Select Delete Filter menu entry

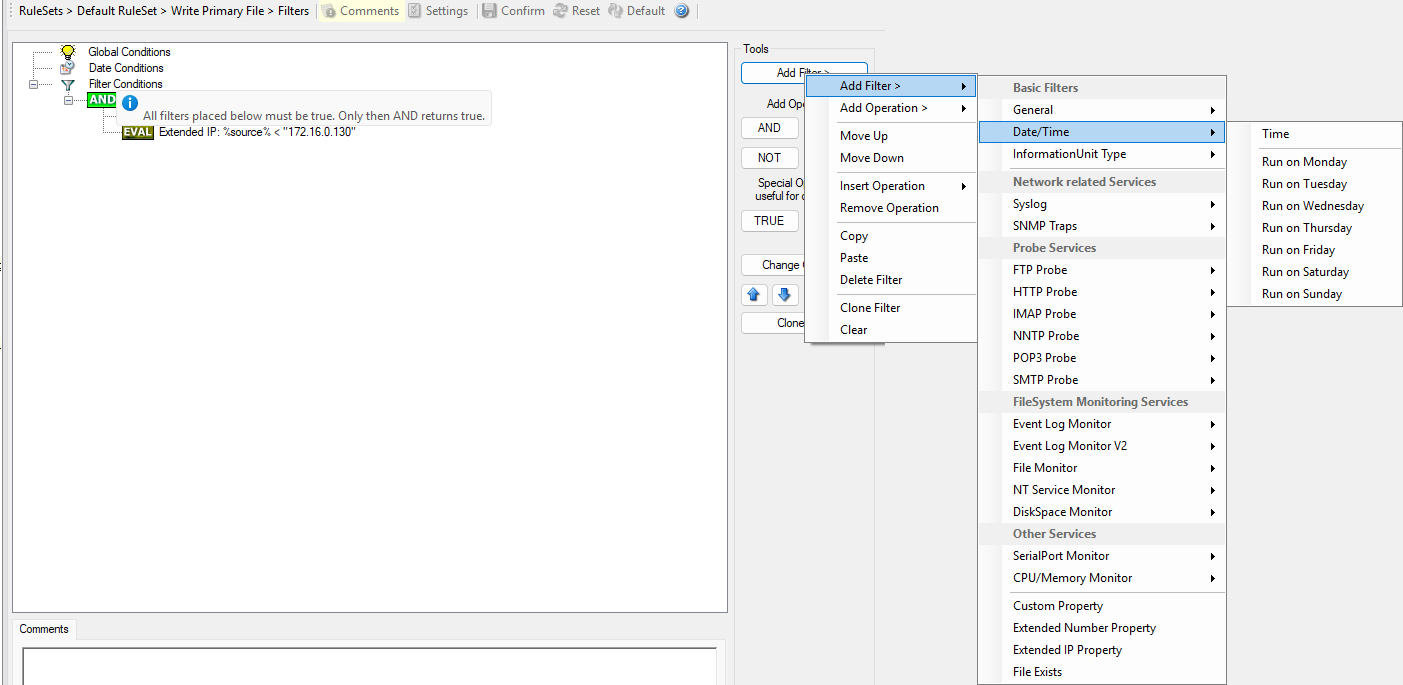pos(891,280)
